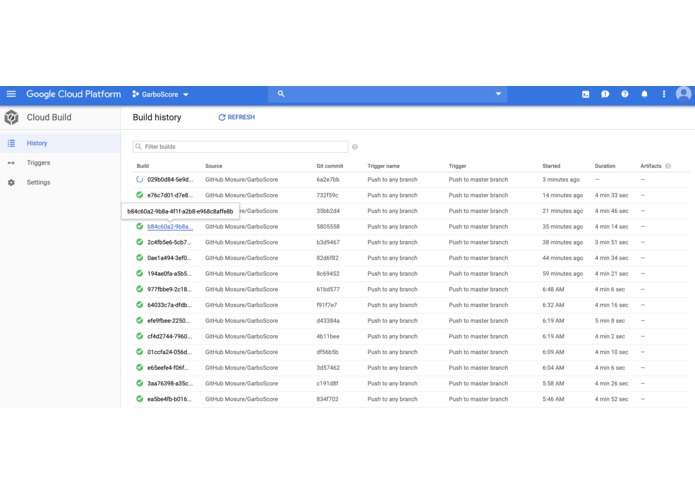Image resolution: width=695 pixels, height=494 pixels.
Task: Click success checkmark for build 2c4fb5e6
Action: (139, 242)
